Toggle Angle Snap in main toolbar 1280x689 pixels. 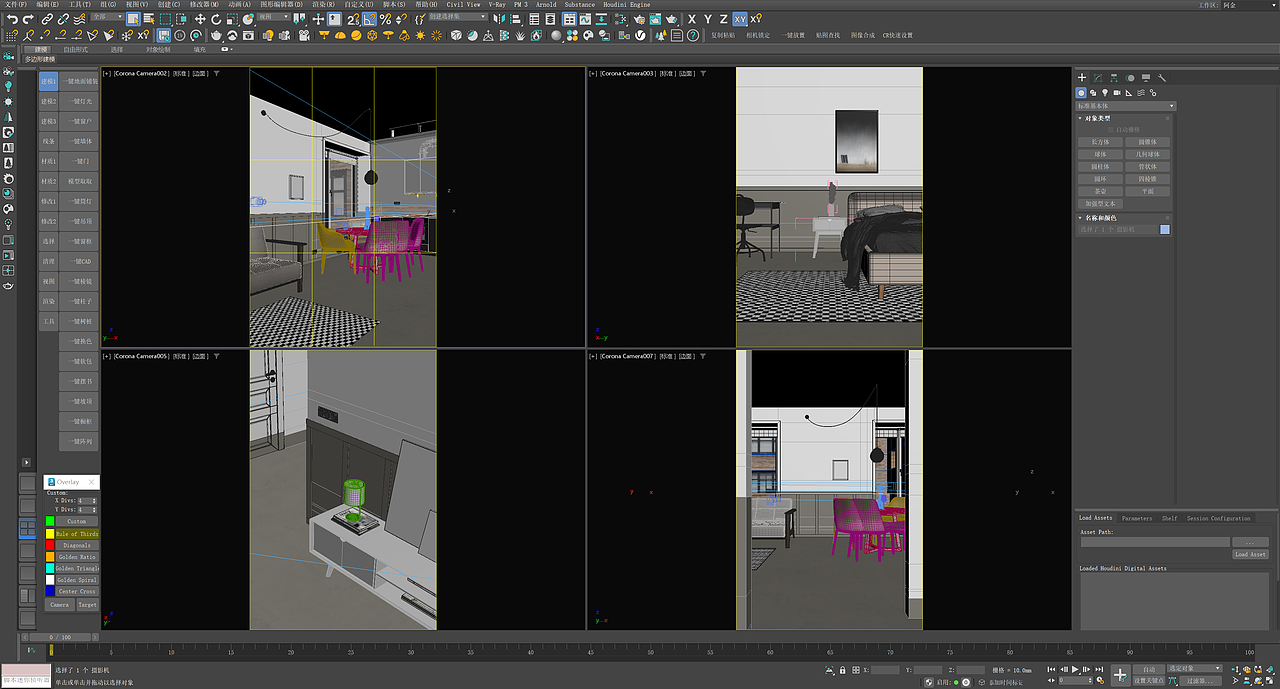tap(370, 18)
